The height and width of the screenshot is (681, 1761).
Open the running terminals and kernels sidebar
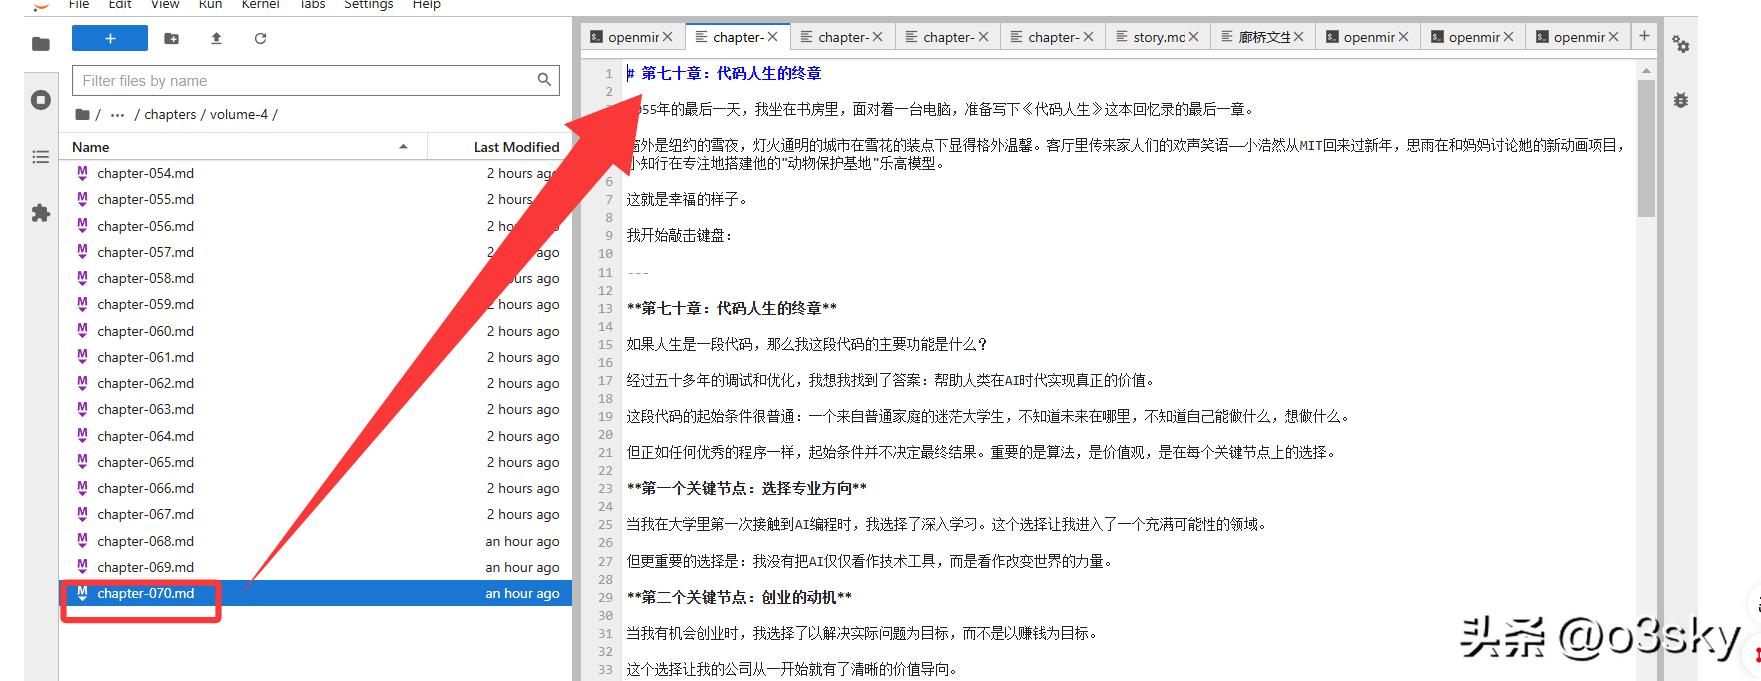tap(41, 100)
